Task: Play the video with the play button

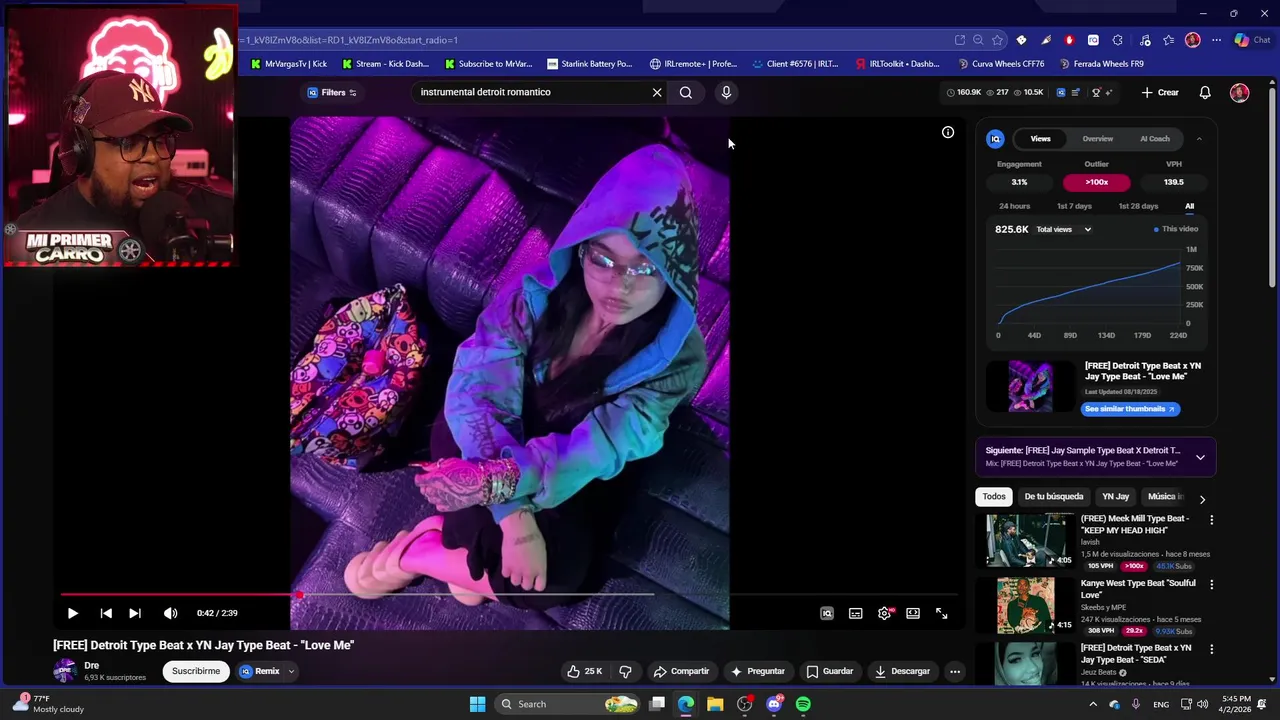Action: pyautogui.click(x=72, y=613)
